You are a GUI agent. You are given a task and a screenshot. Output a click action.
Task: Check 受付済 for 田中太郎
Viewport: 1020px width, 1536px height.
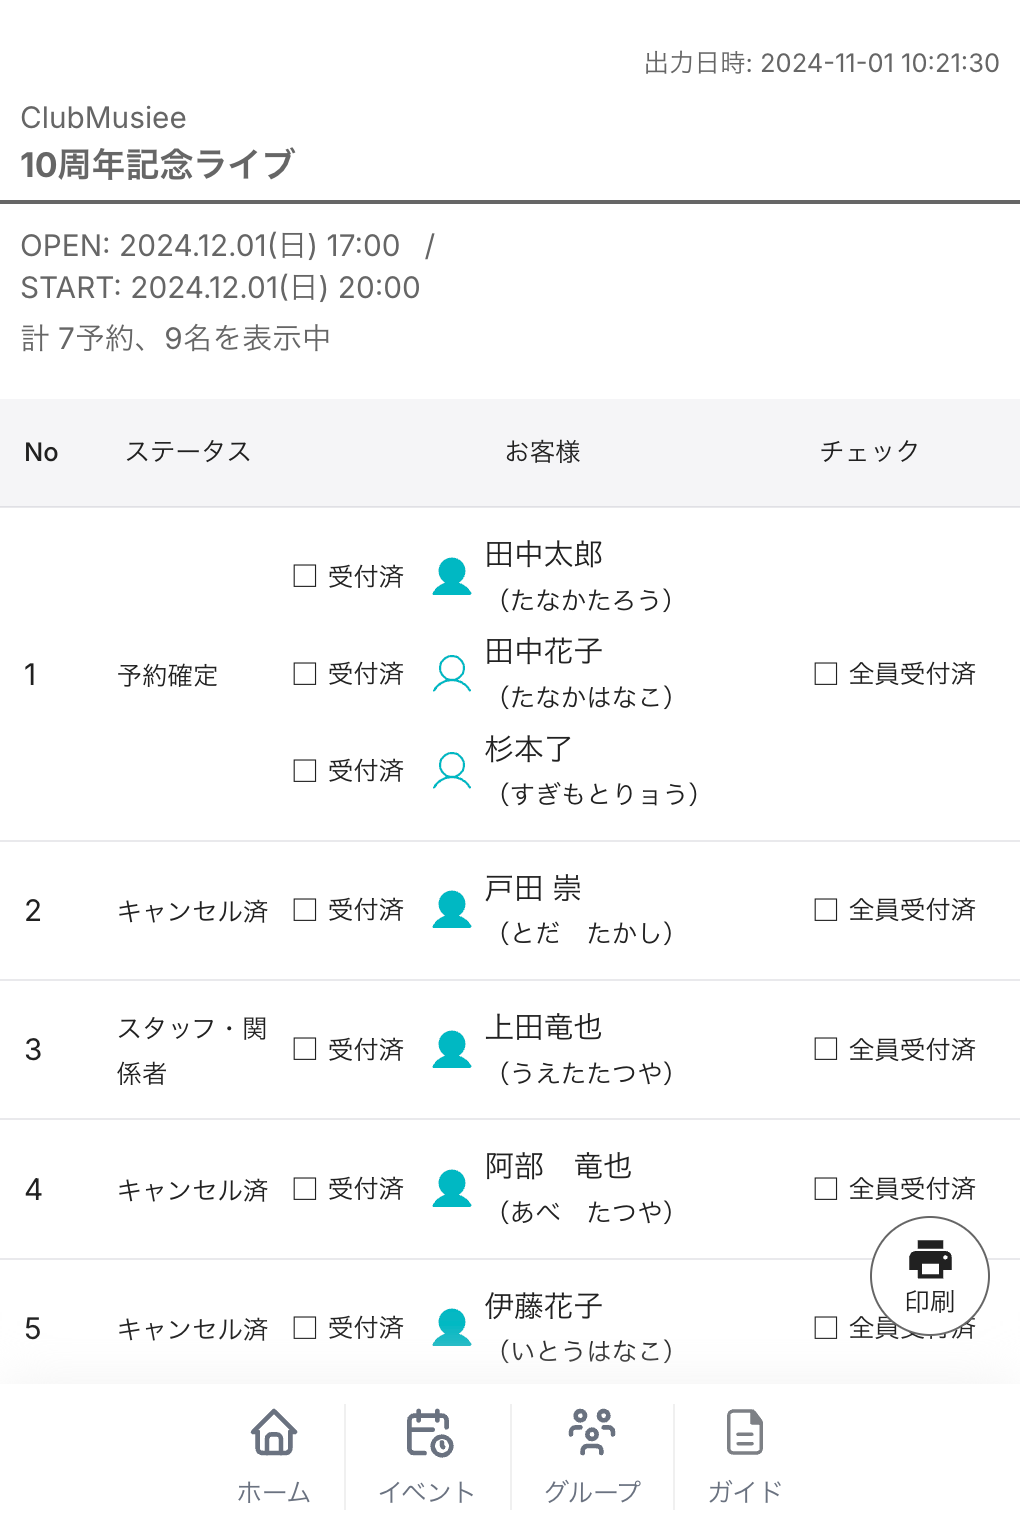(305, 576)
